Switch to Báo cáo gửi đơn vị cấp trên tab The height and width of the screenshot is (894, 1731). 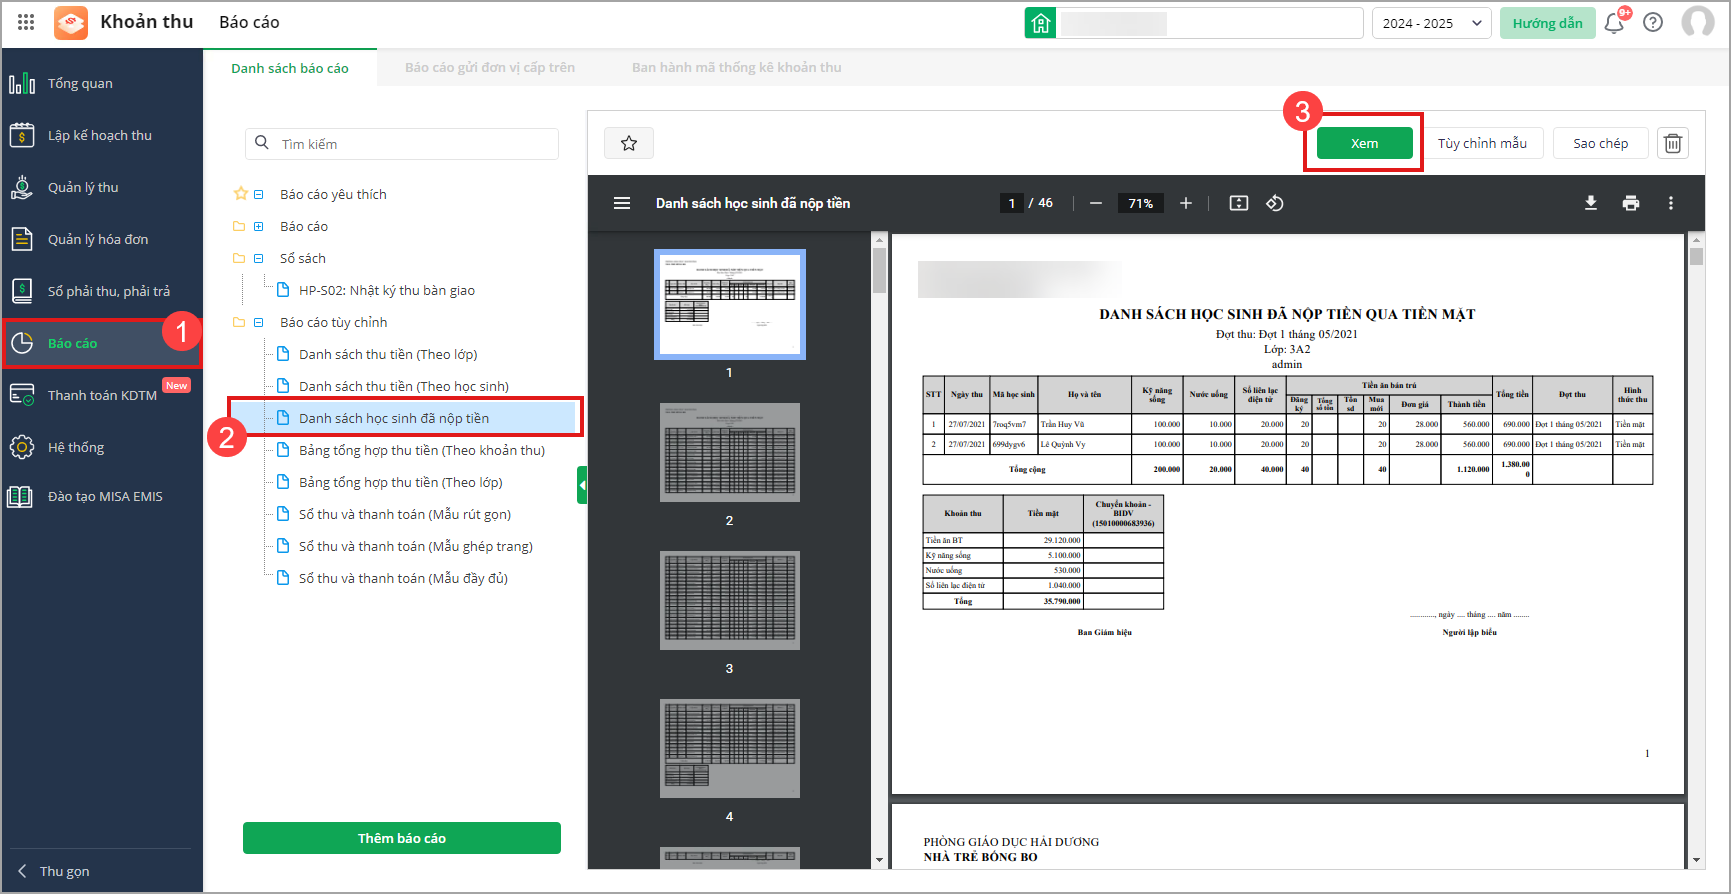coord(489,68)
